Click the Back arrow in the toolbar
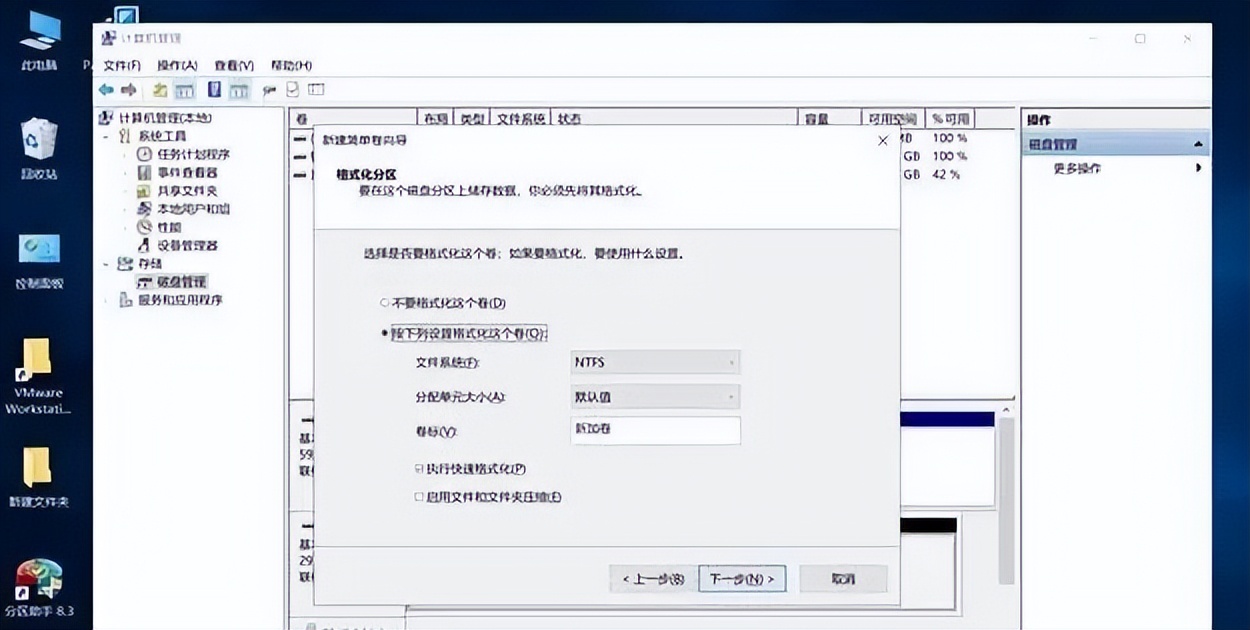Screen dimensions: 1250x630 (106, 90)
